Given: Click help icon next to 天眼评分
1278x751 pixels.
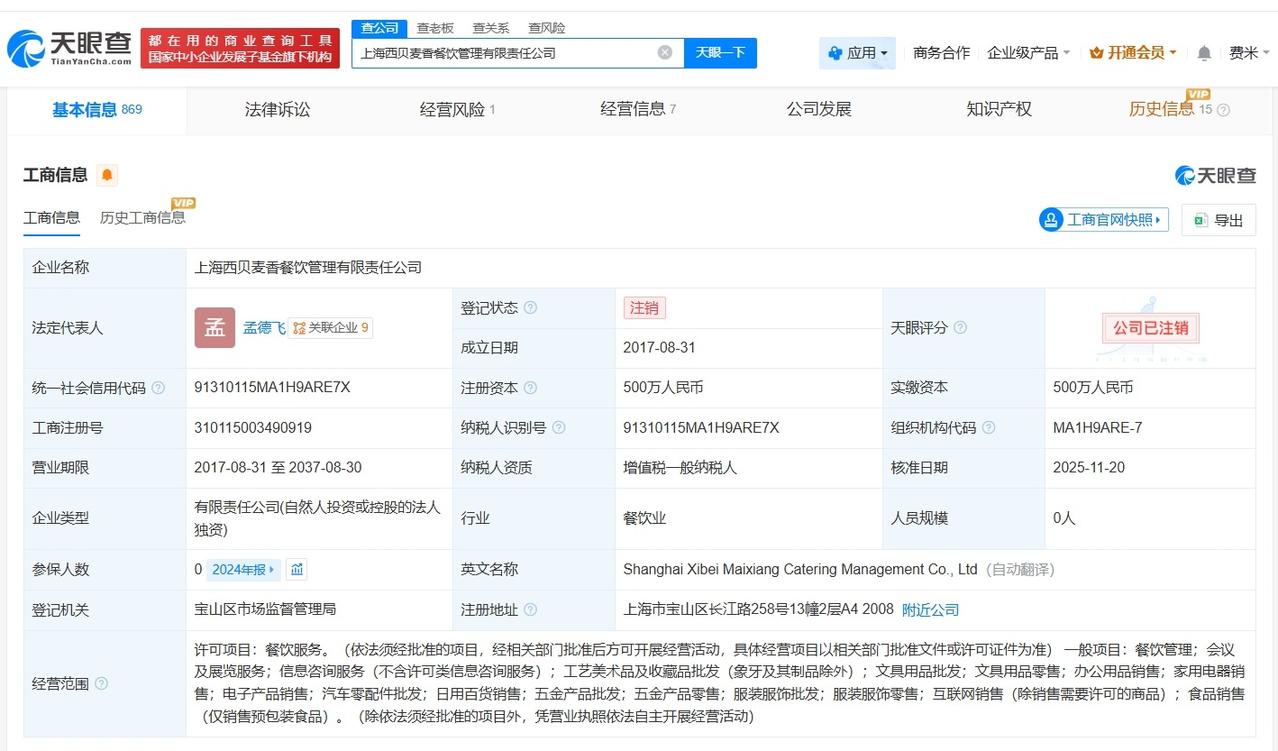Looking at the screenshot, I should tap(960, 328).
